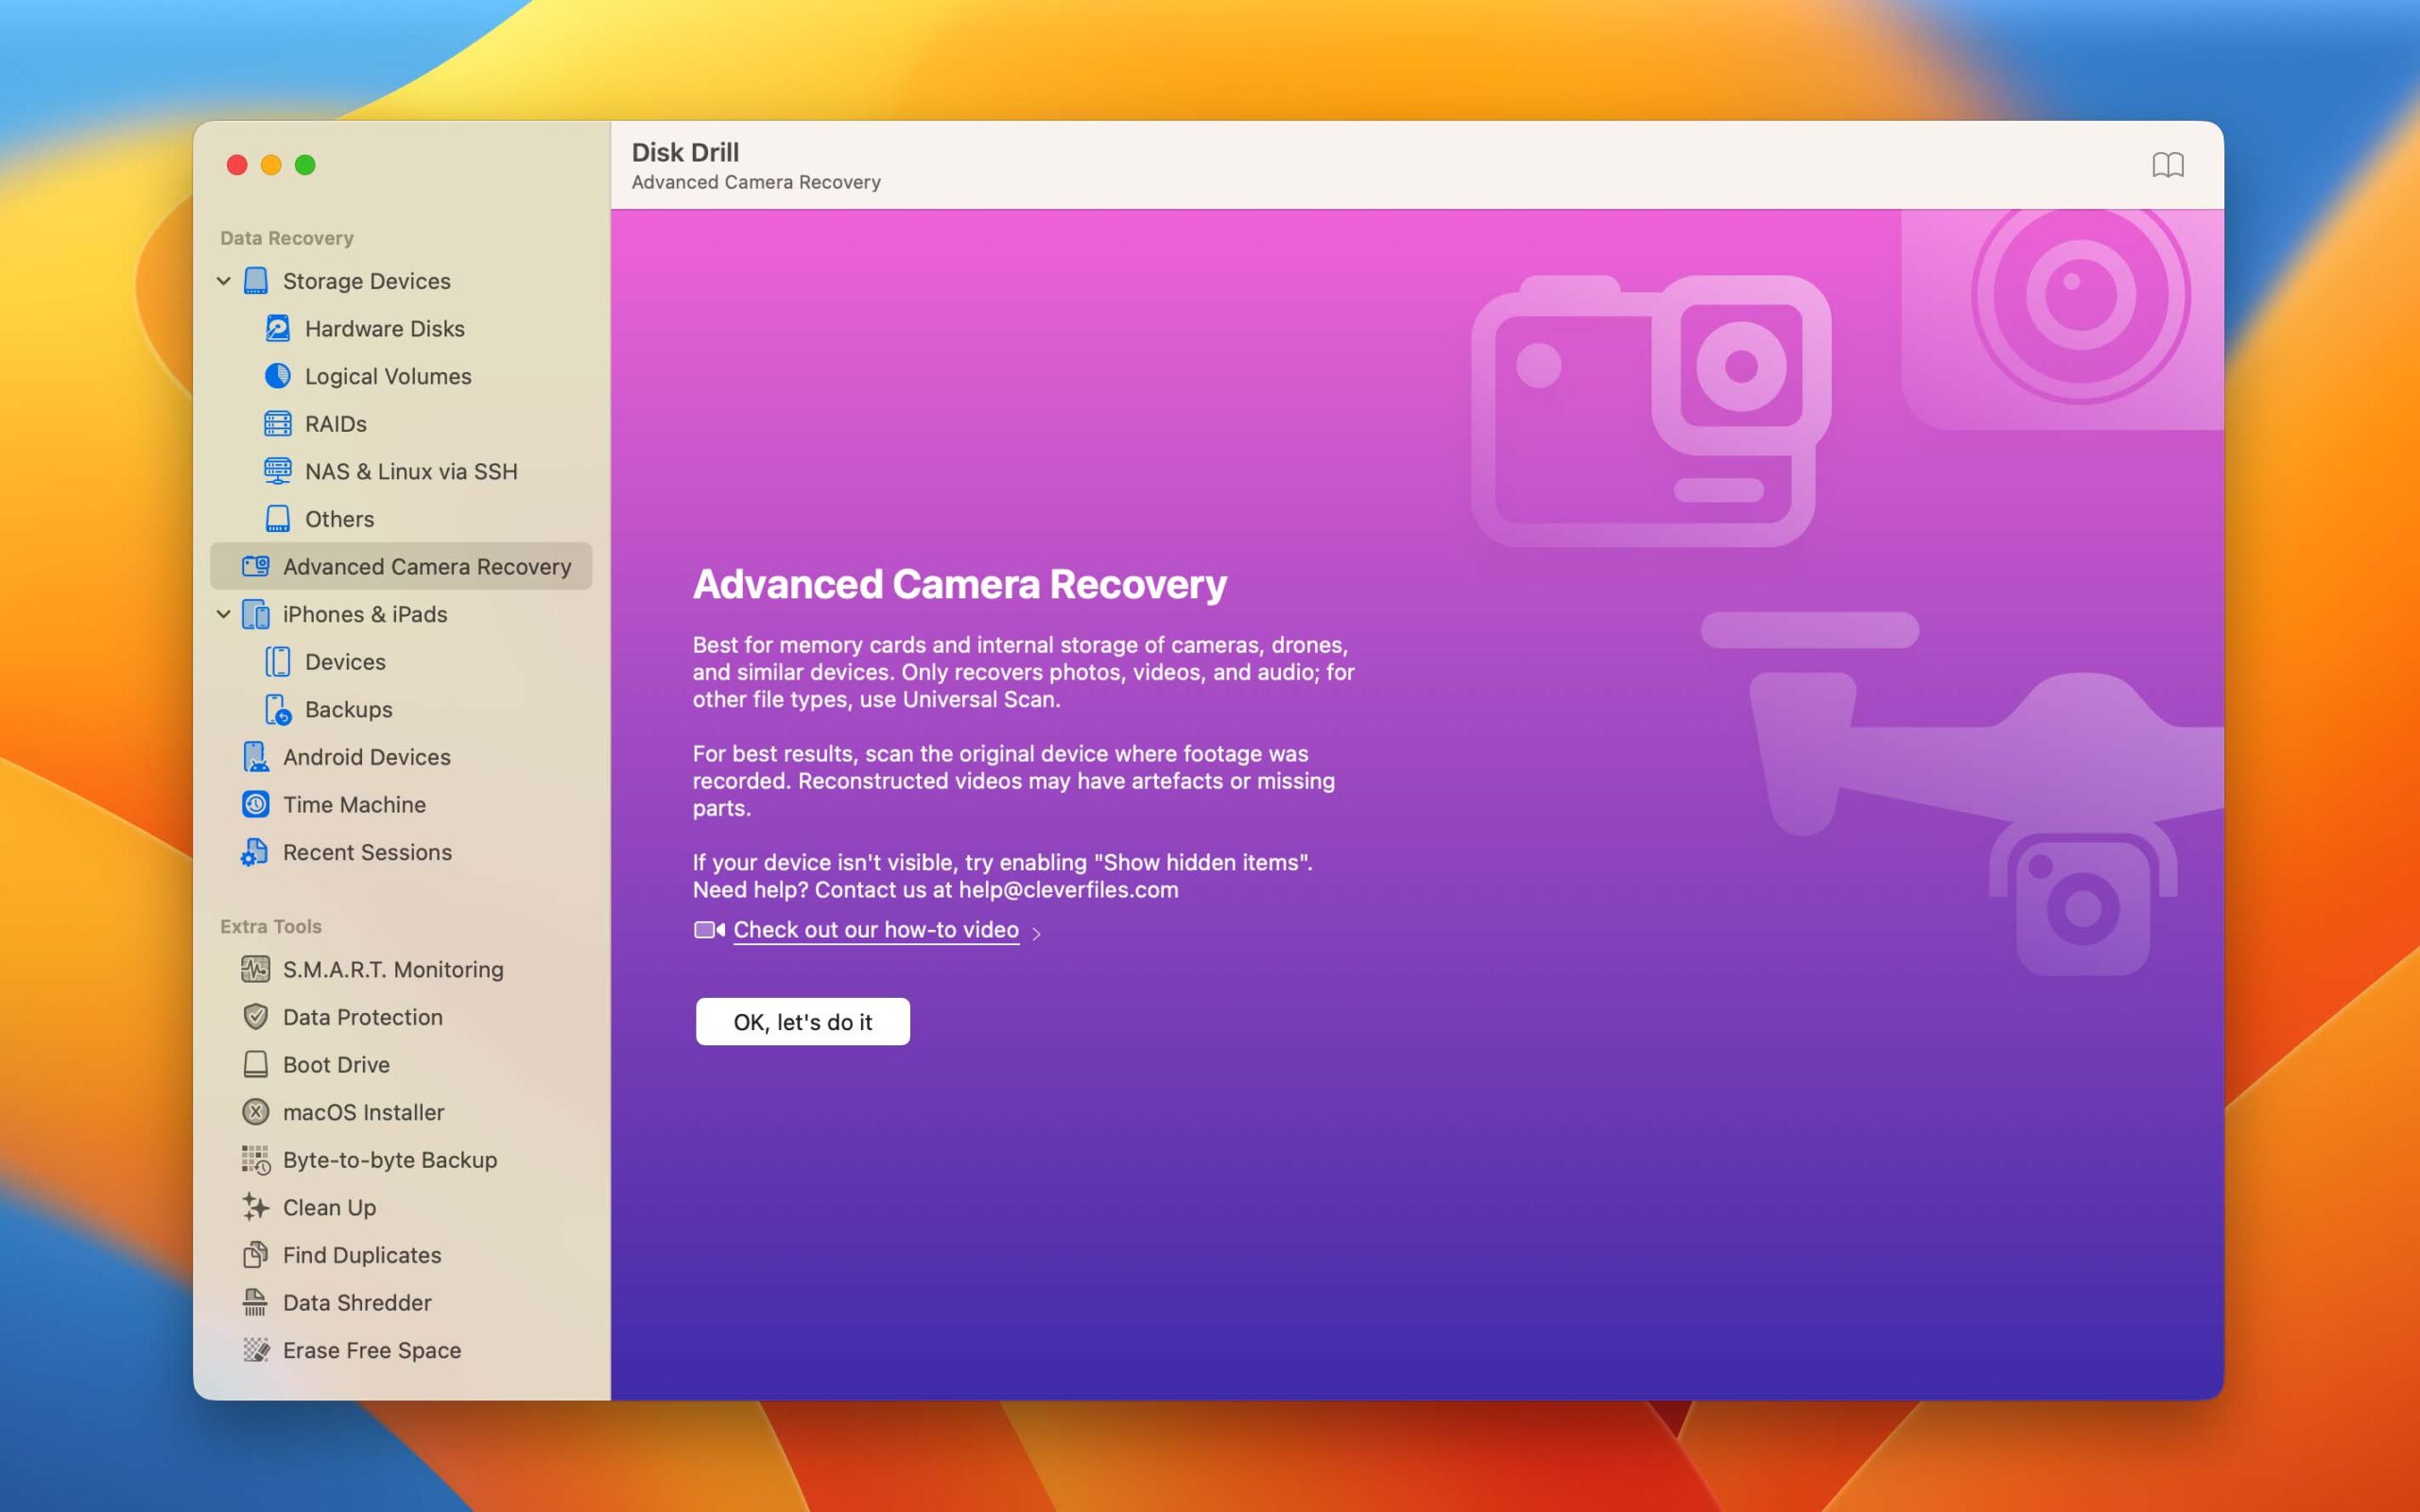
Task: Click the Devices phone icon
Action: coord(277,662)
